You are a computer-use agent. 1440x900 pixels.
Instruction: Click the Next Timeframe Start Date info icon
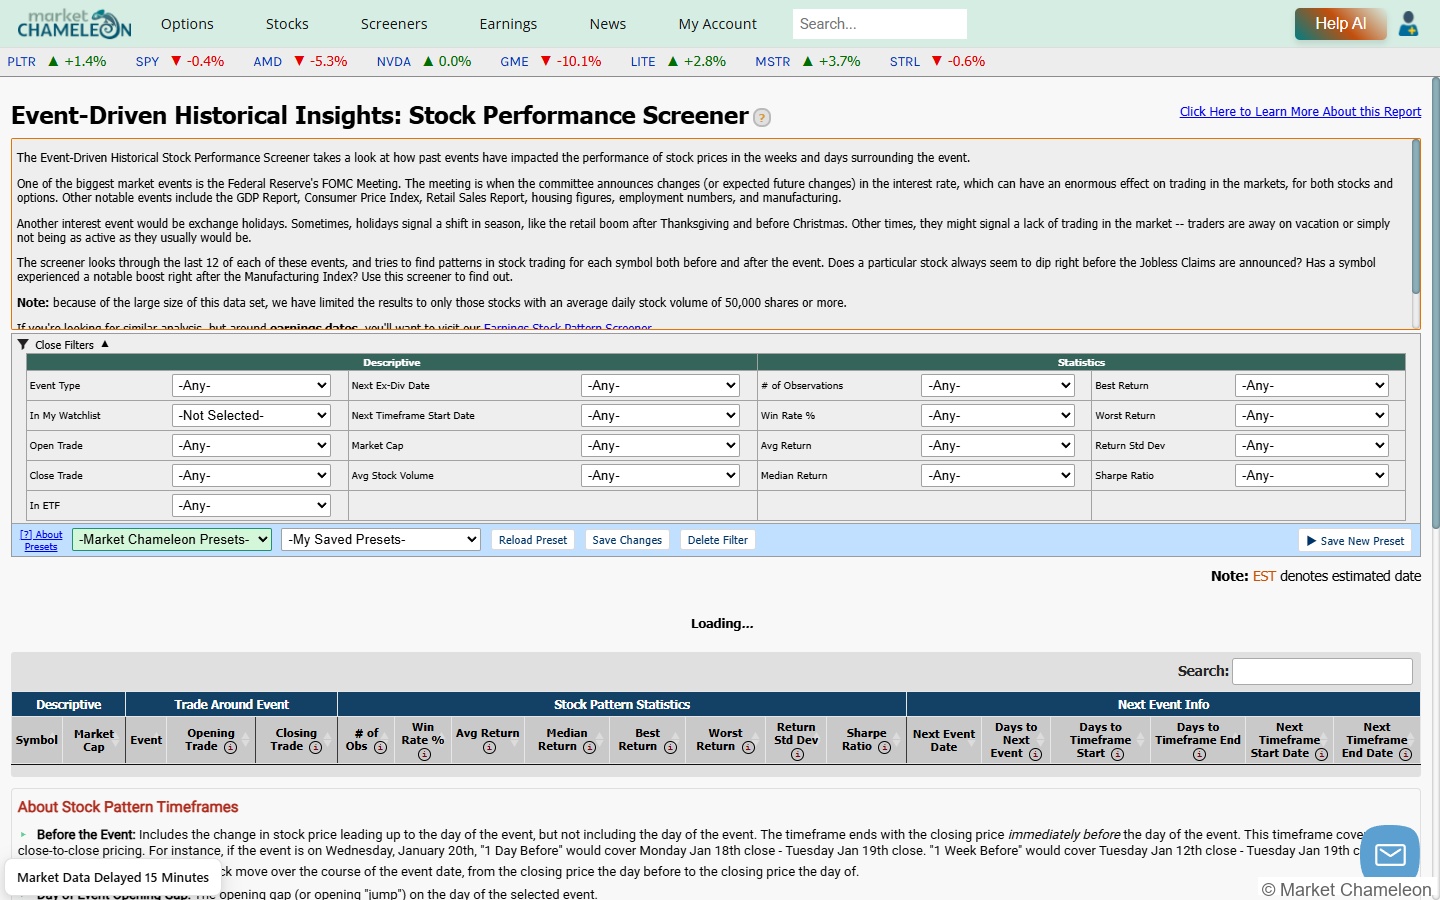[x=1321, y=755]
